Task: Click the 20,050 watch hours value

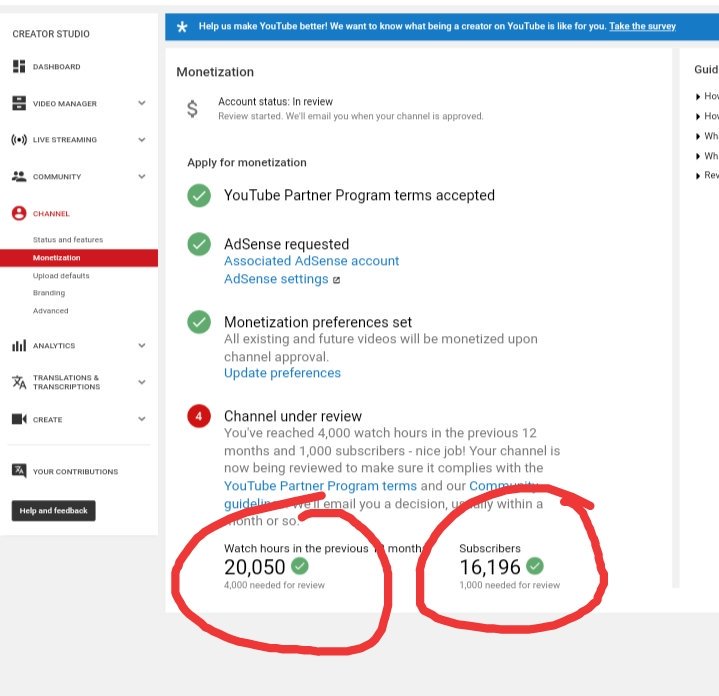Action: 254,567
